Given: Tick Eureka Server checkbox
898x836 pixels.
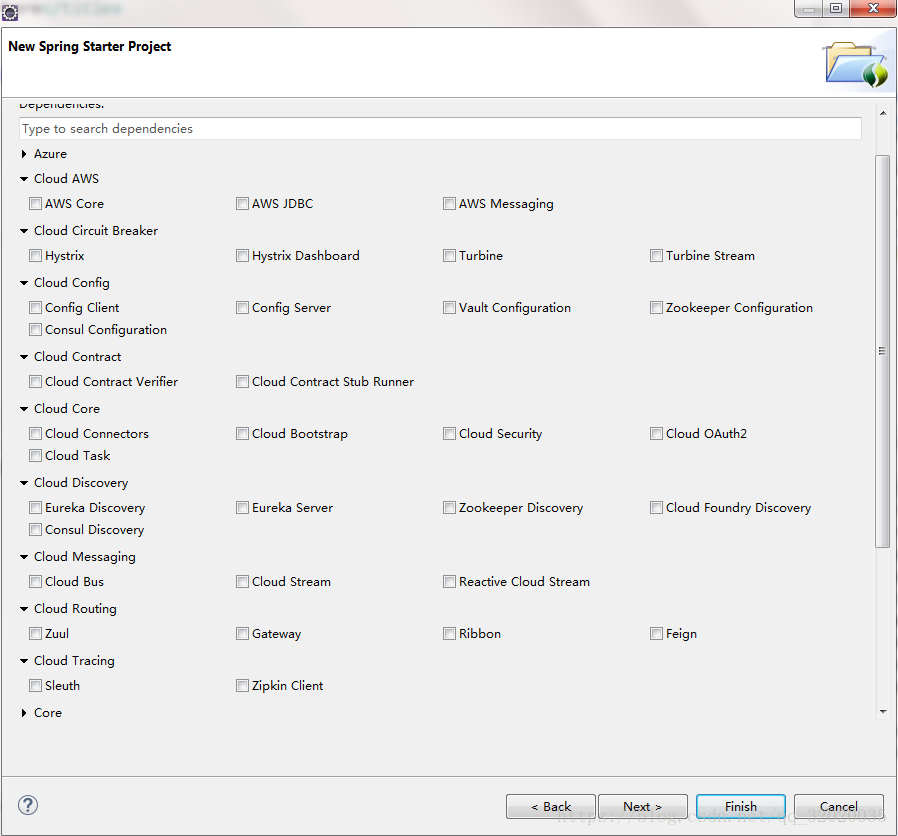Looking at the screenshot, I should pos(242,507).
